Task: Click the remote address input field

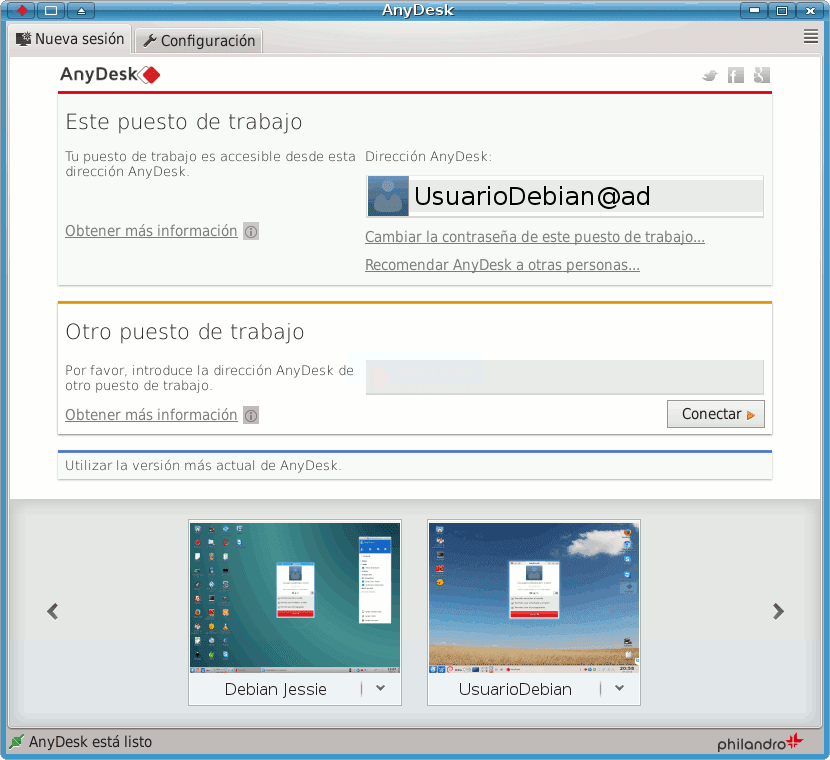Action: coord(564,377)
